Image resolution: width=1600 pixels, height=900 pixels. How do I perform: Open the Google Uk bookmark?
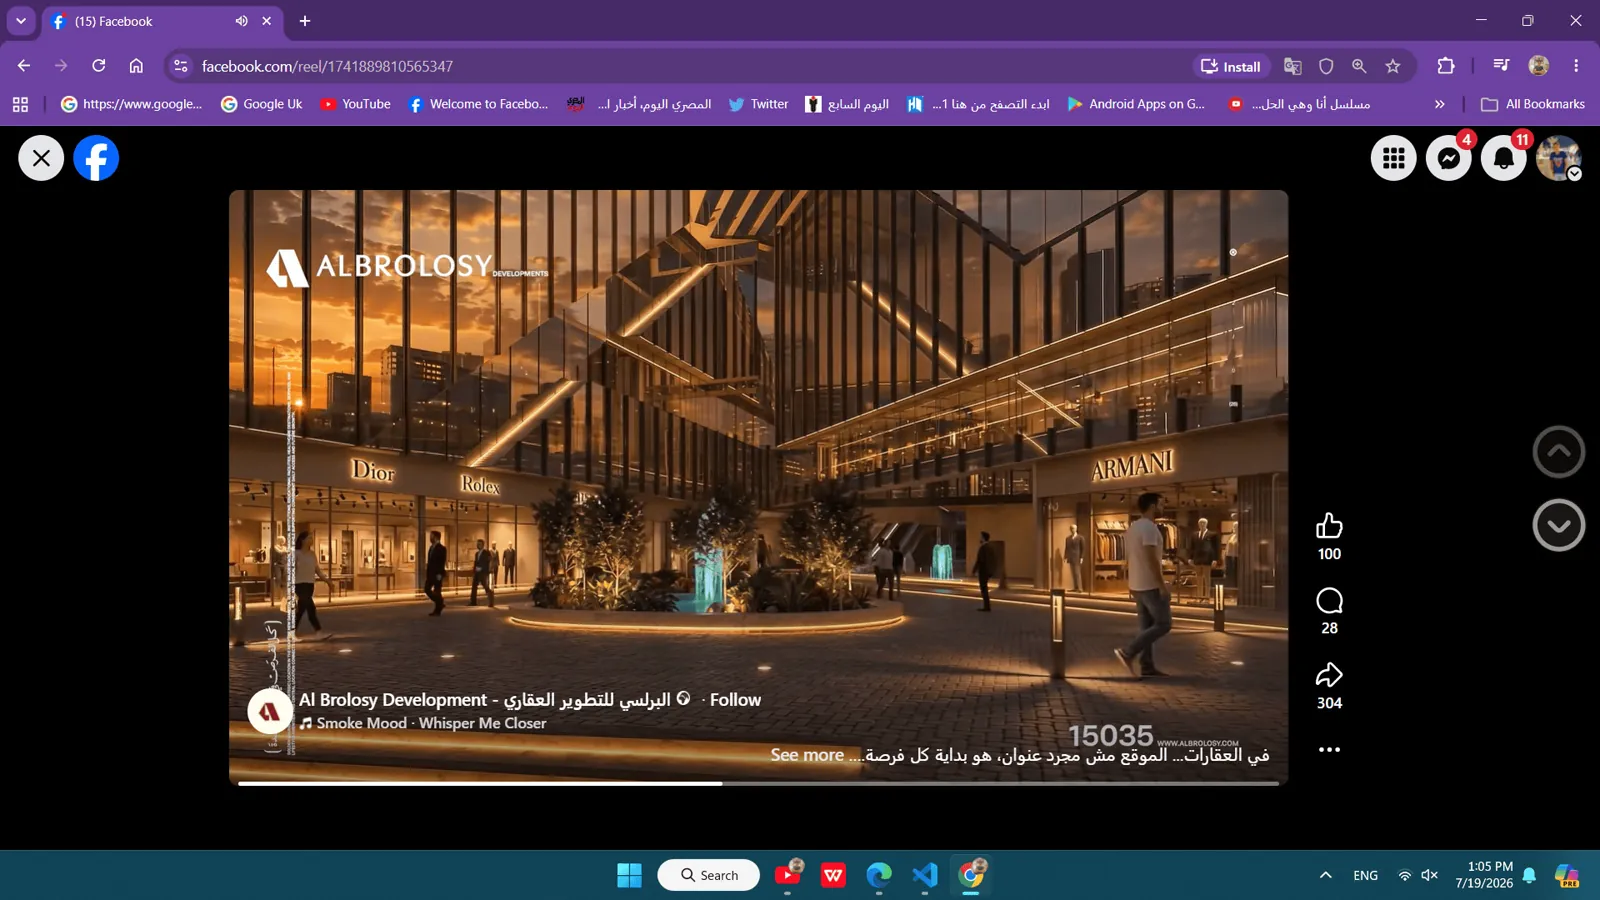(261, 104)
